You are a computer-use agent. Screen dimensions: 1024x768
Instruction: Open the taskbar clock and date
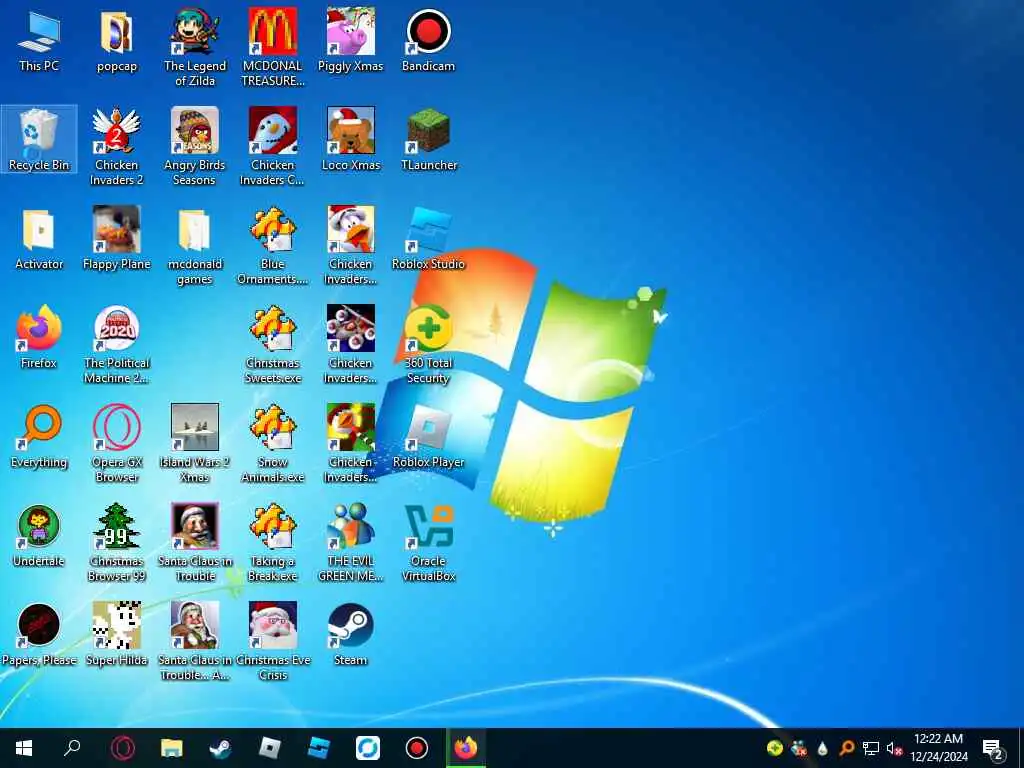coord(938,748)
